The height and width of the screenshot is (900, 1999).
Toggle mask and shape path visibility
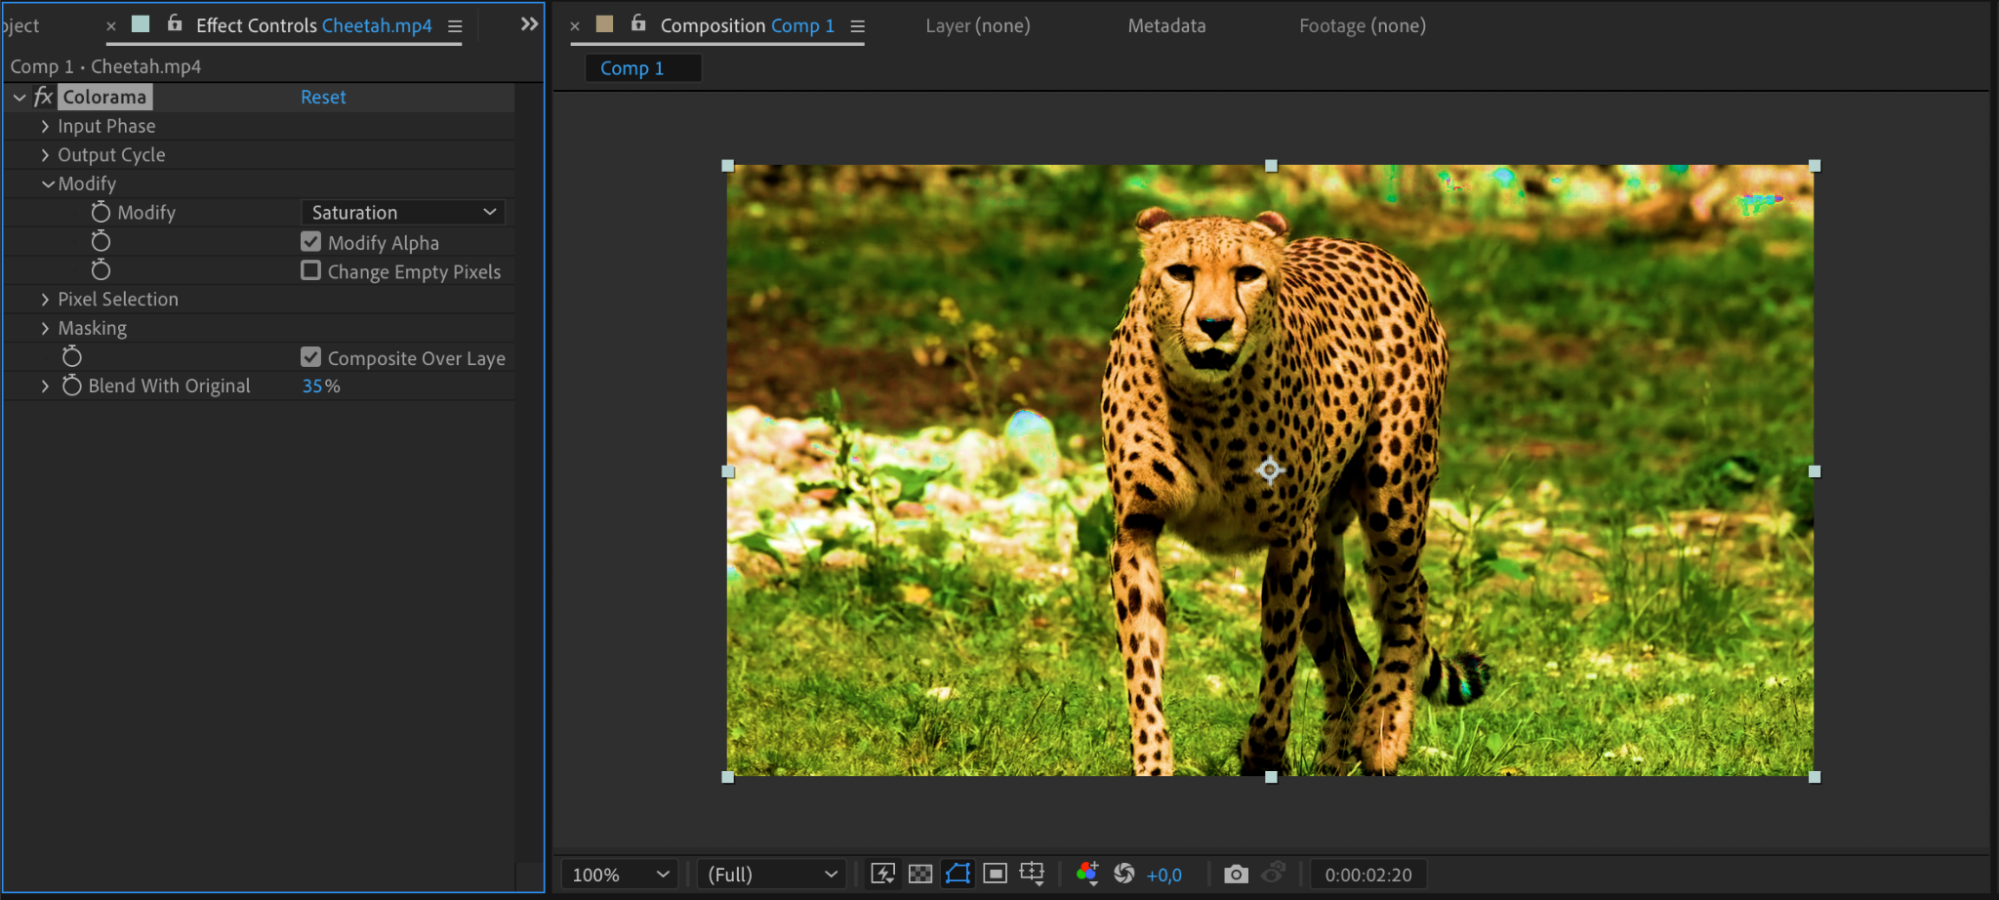[x=957, y=874]
